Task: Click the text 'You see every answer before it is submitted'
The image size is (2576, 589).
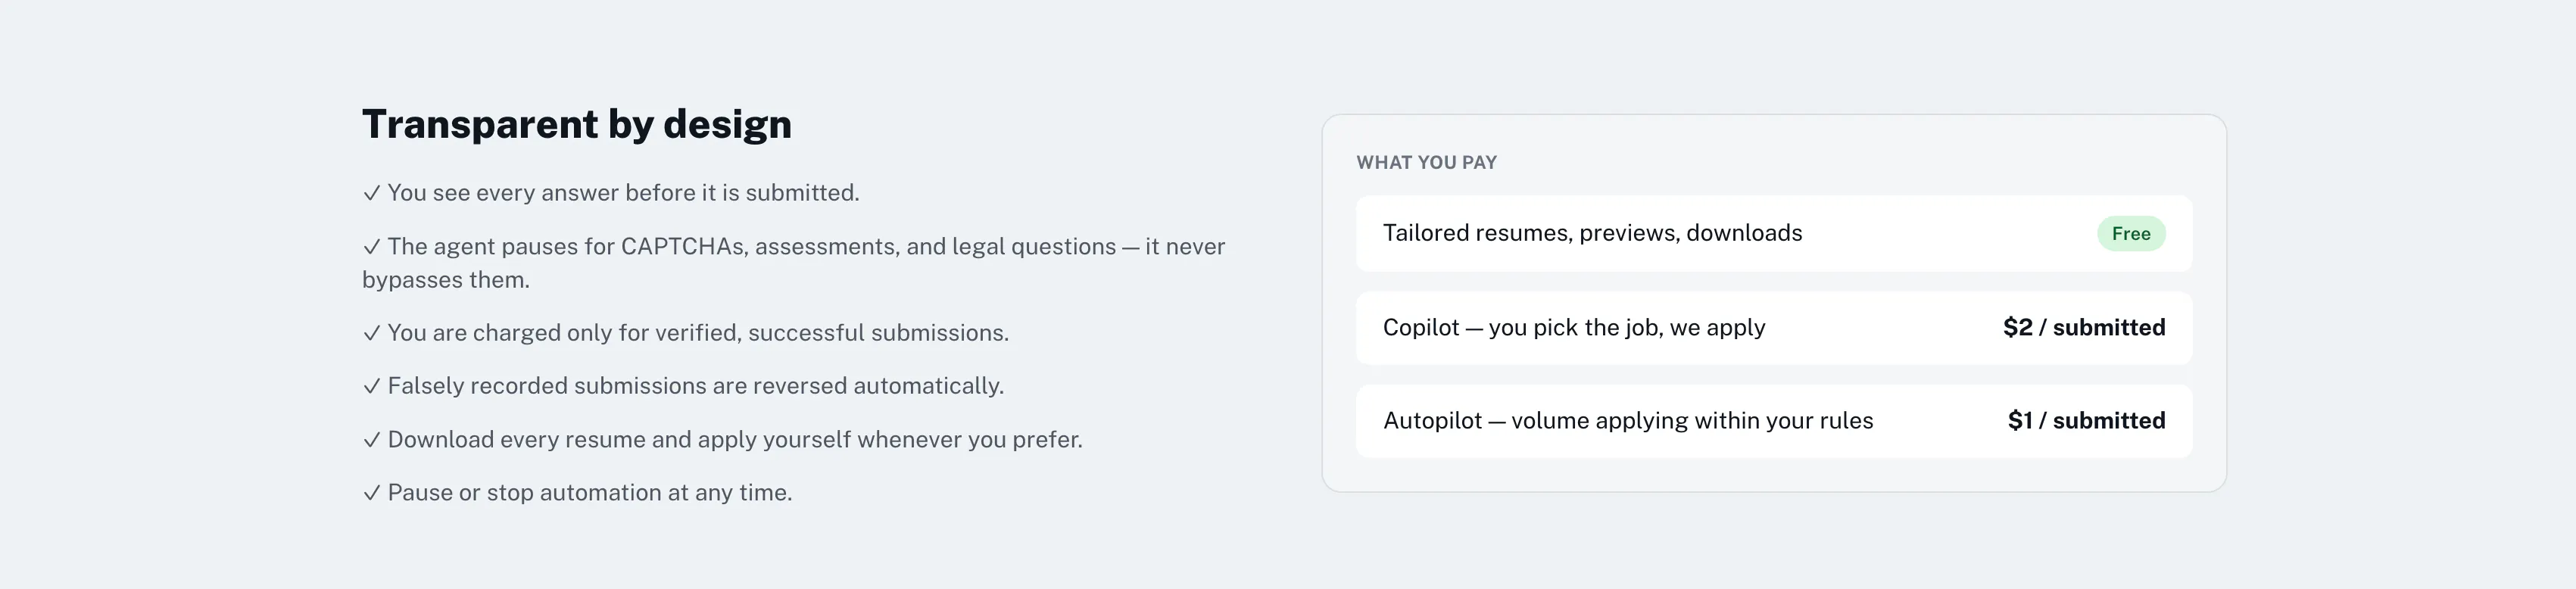Action: coord(623,193)
